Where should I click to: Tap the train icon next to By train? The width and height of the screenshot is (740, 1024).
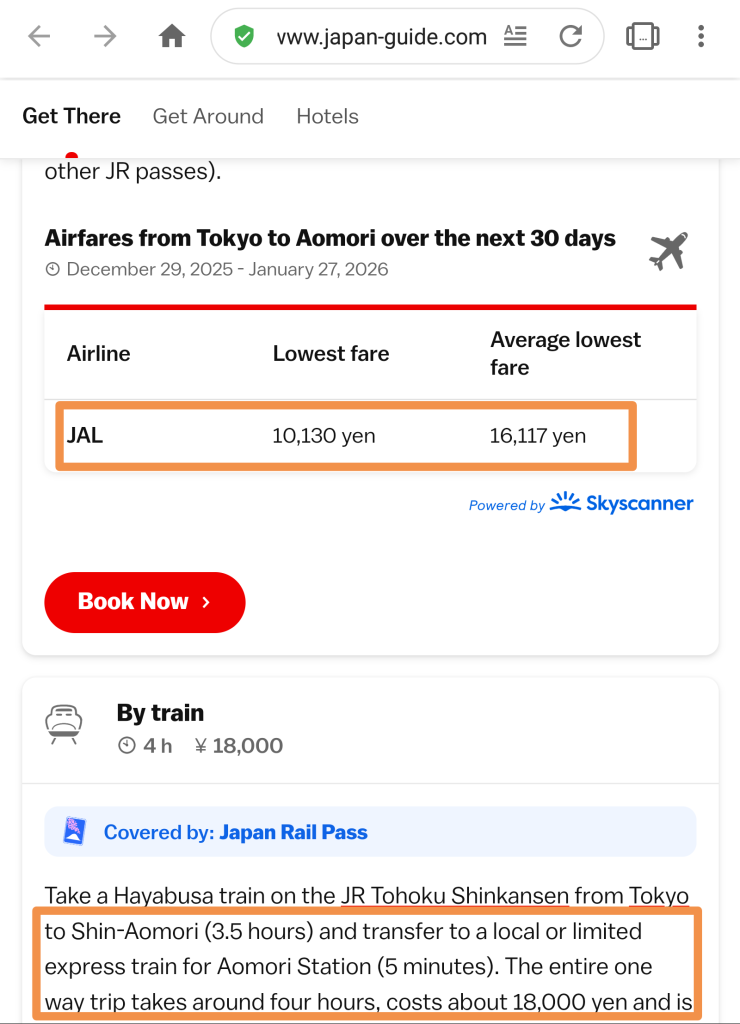[x=64, y=723]
